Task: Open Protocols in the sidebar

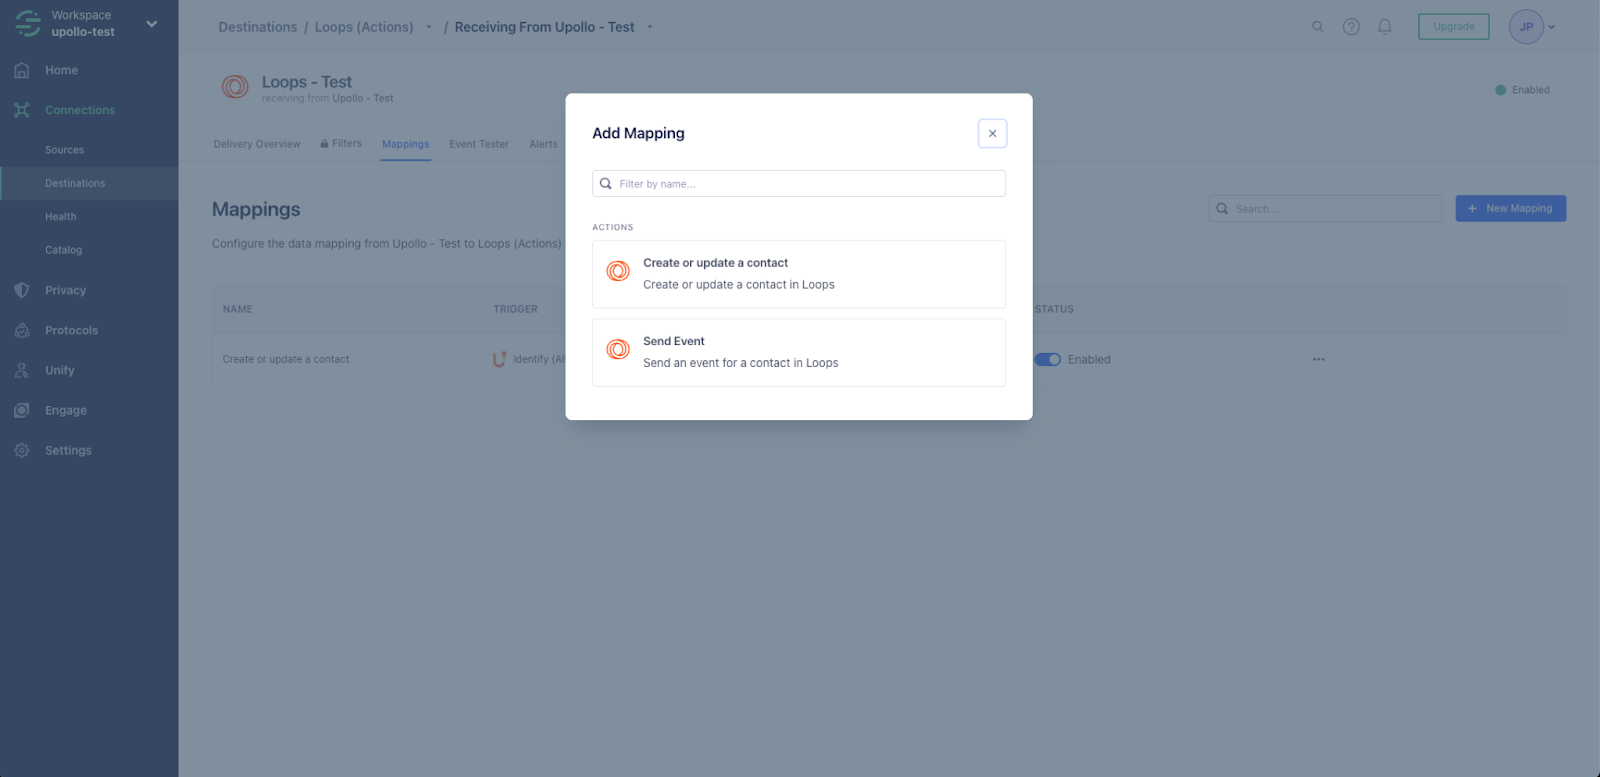Action: pos(71,330)
